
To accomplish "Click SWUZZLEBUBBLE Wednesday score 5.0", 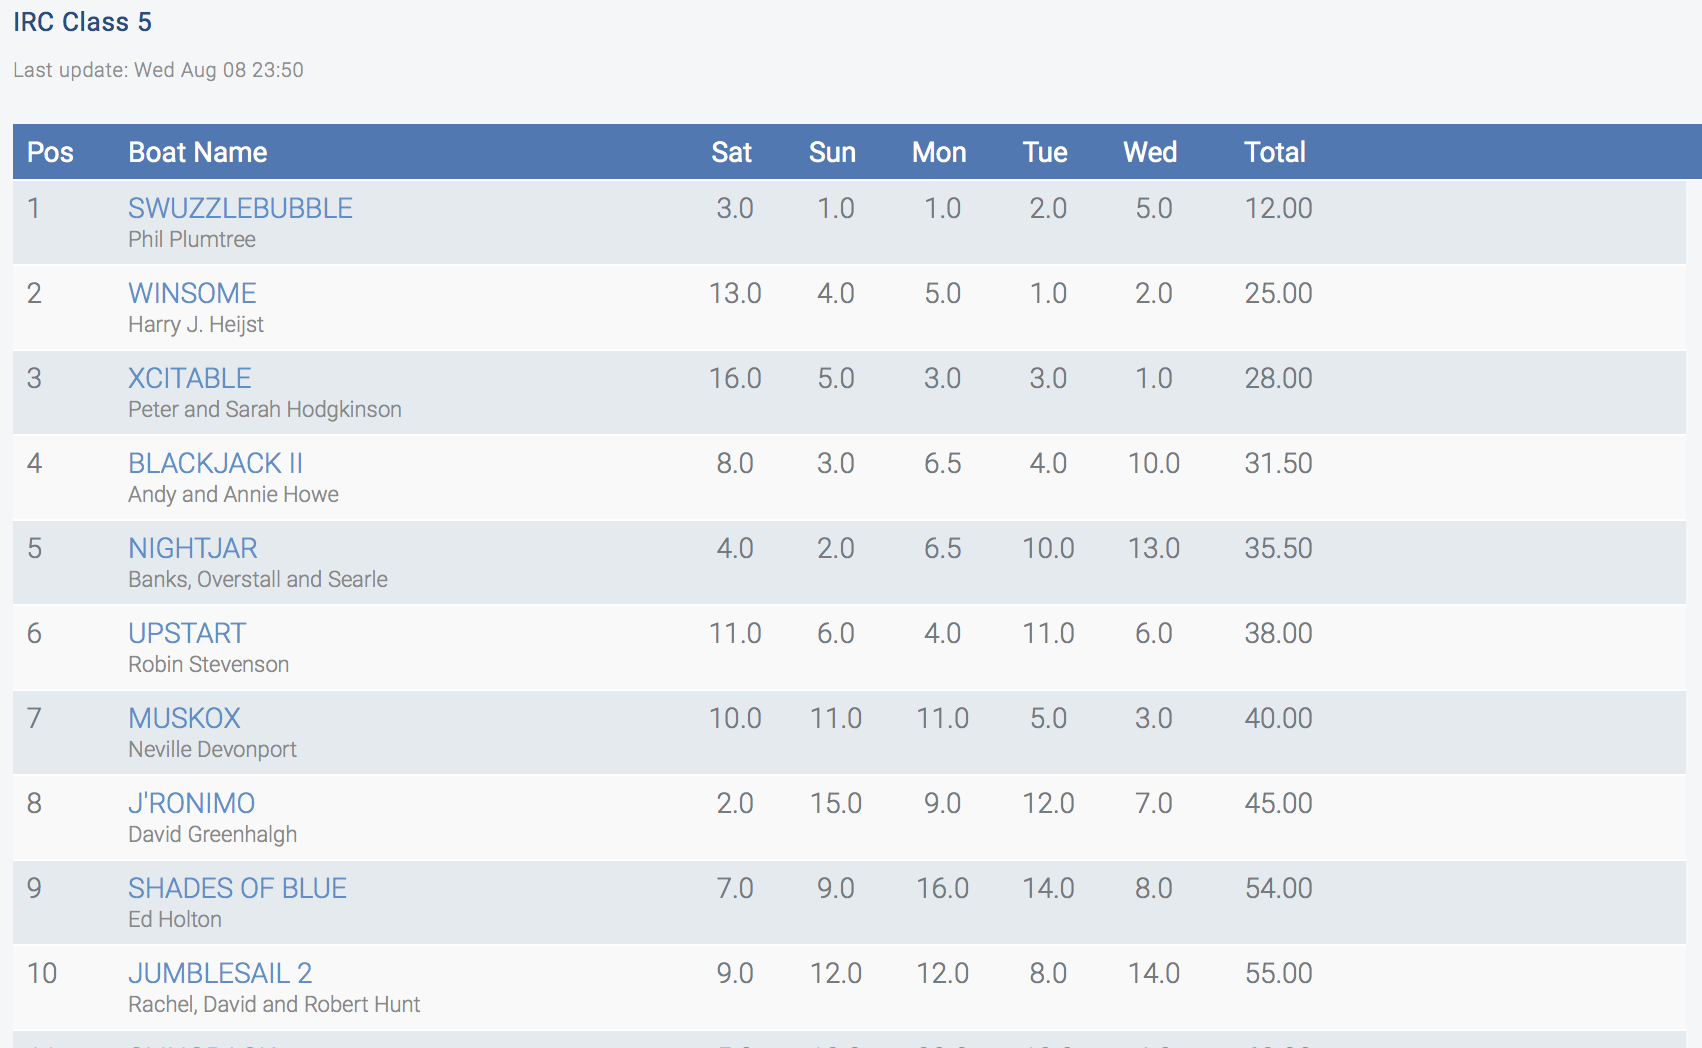I will click(x=1154, y=208).
